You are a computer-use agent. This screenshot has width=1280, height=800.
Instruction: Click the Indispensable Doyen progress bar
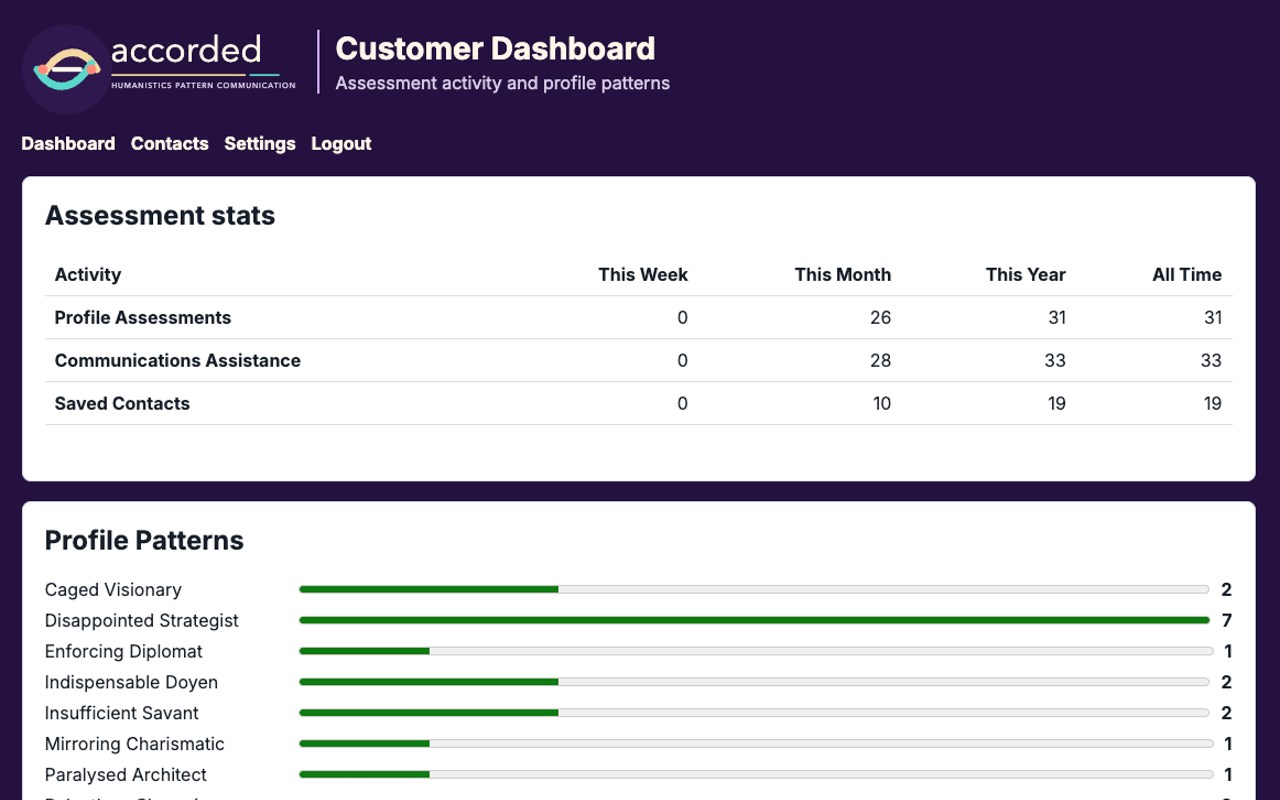[755, 683]
